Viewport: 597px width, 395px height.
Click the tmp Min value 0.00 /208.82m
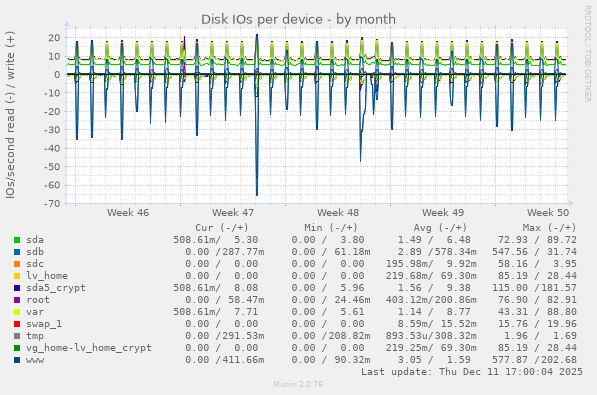tap(331, 336)
